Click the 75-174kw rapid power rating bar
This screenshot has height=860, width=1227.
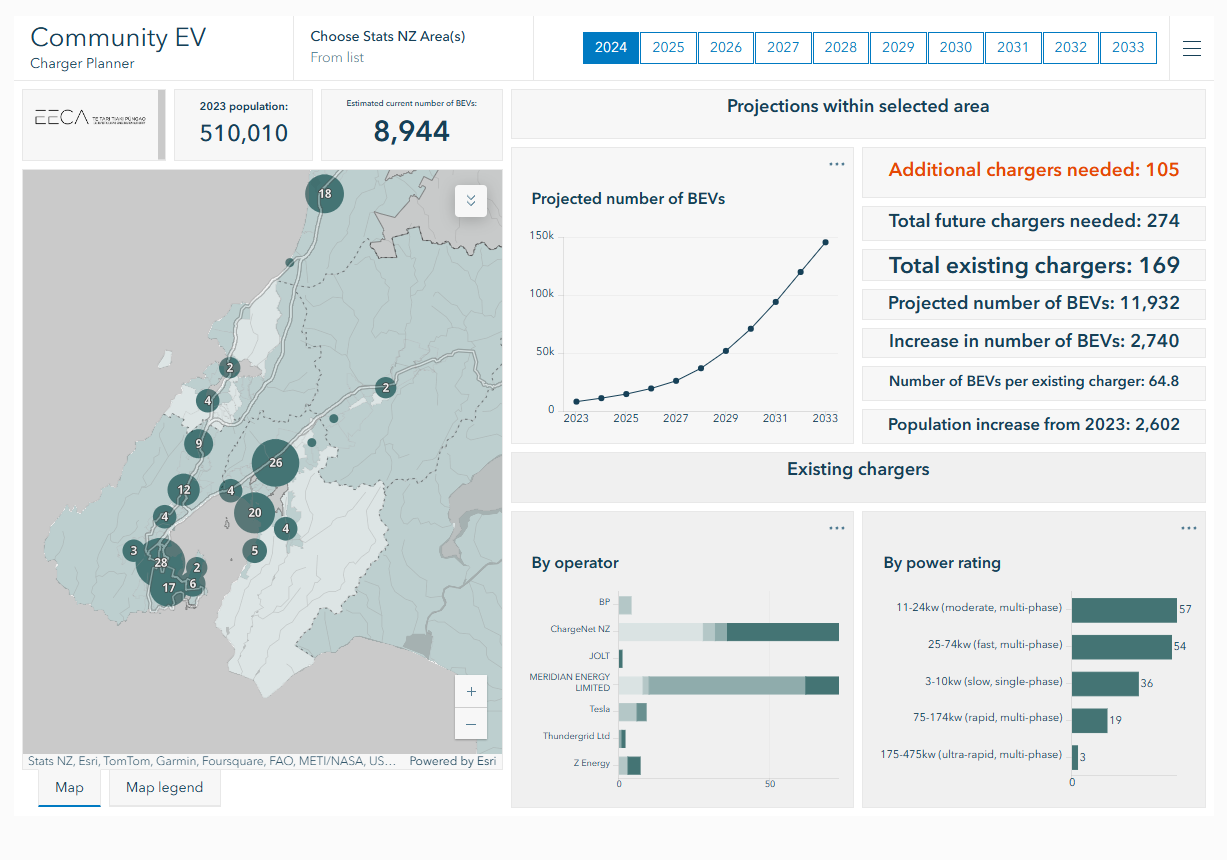tap(1090, 721)
